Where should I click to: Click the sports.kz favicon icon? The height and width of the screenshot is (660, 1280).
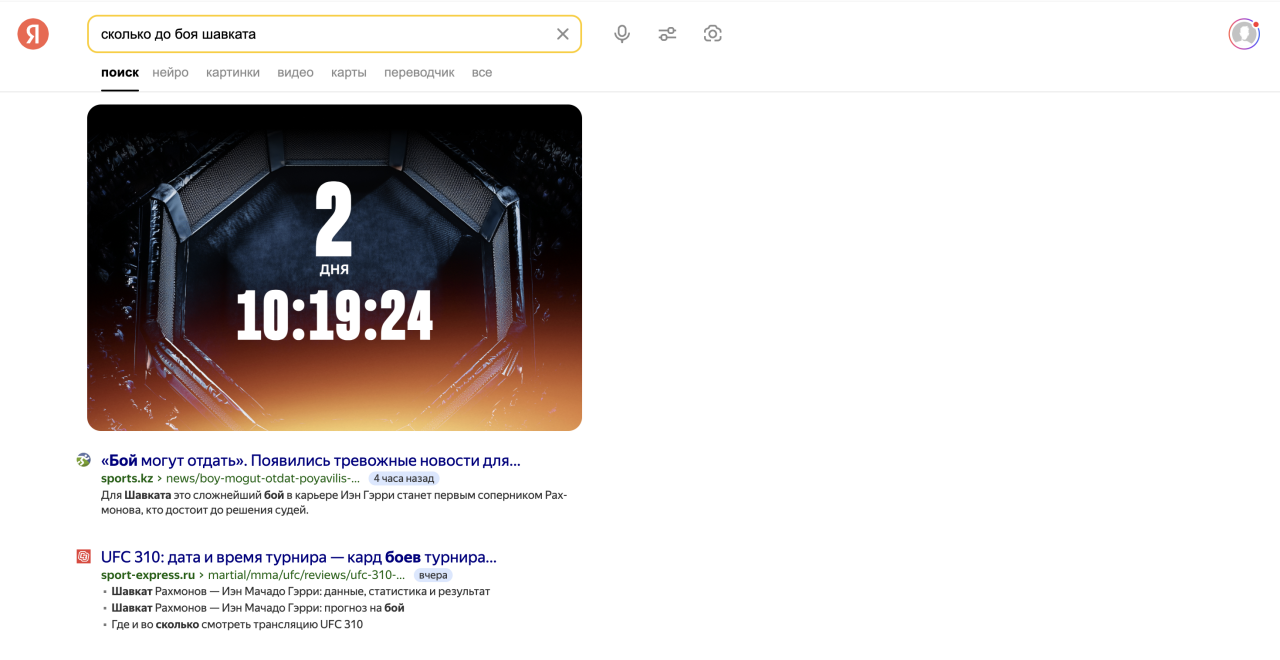(84, 460)
